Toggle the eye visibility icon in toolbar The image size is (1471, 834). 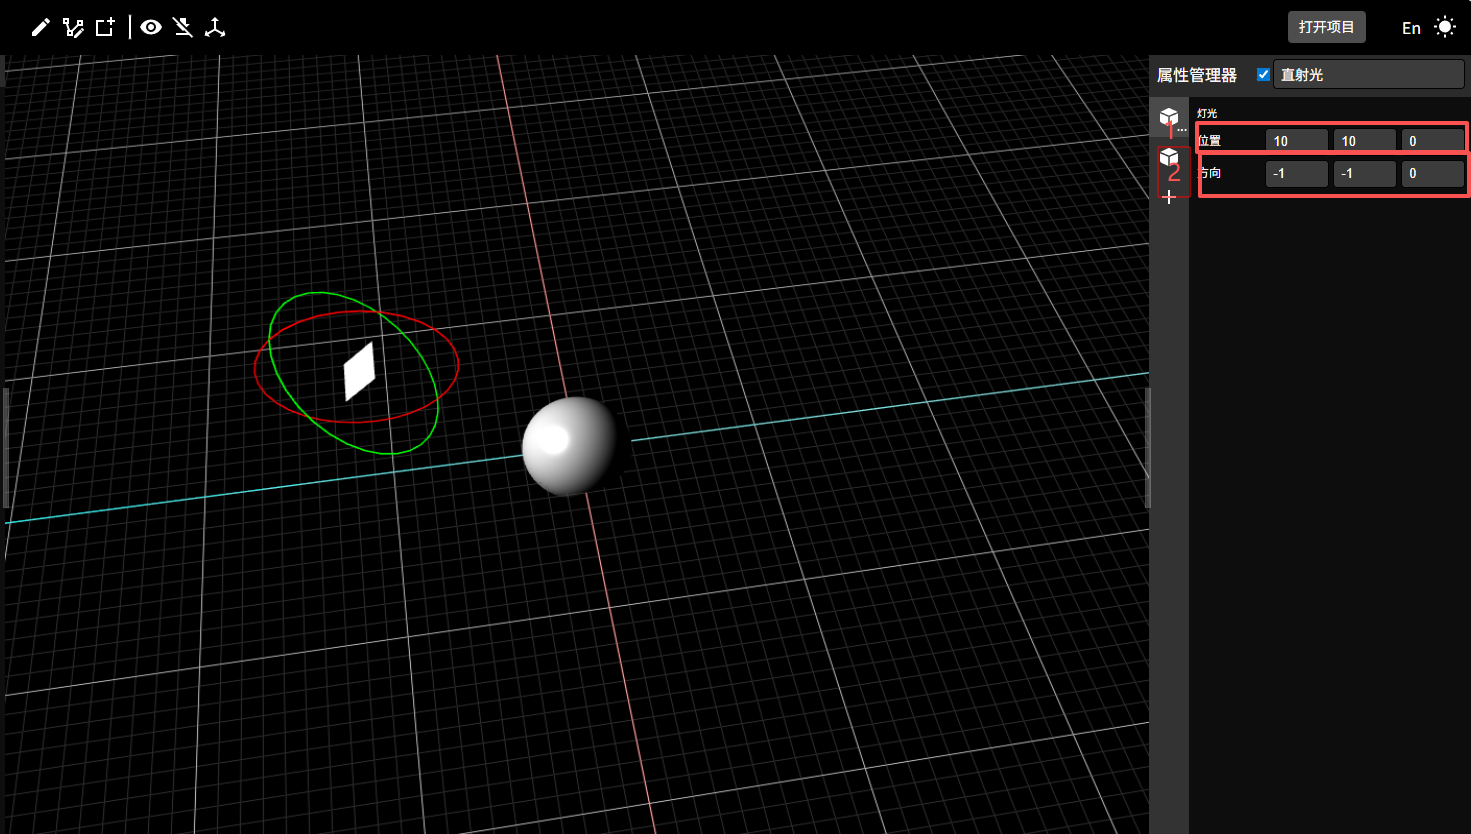151,27
